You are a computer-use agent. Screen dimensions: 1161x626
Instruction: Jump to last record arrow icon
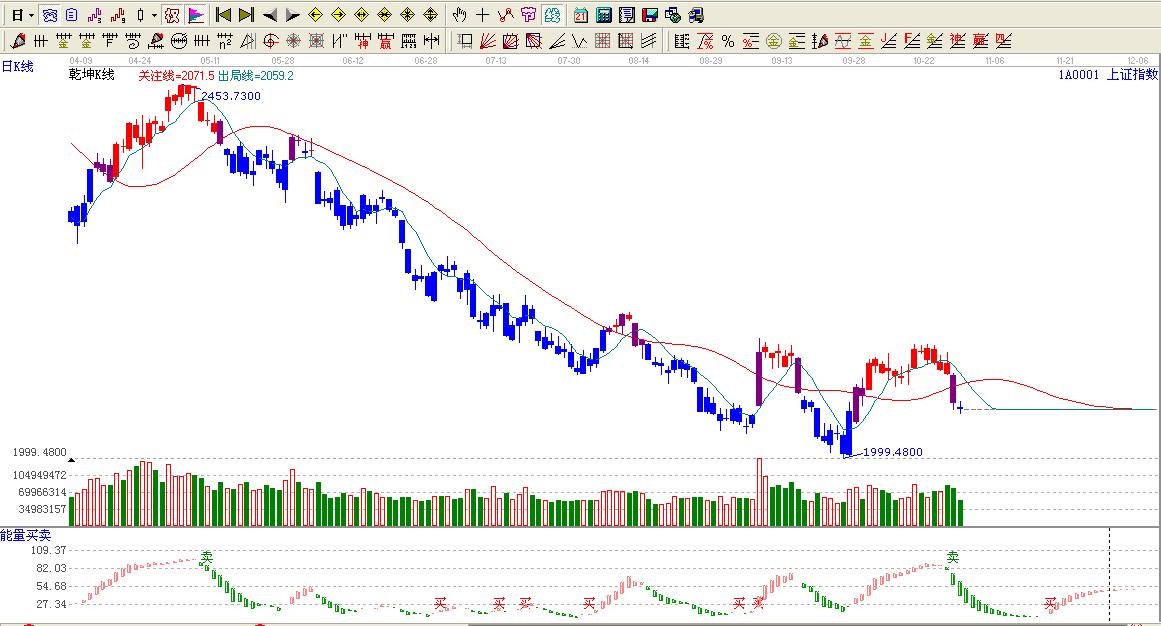coord(246,15)
